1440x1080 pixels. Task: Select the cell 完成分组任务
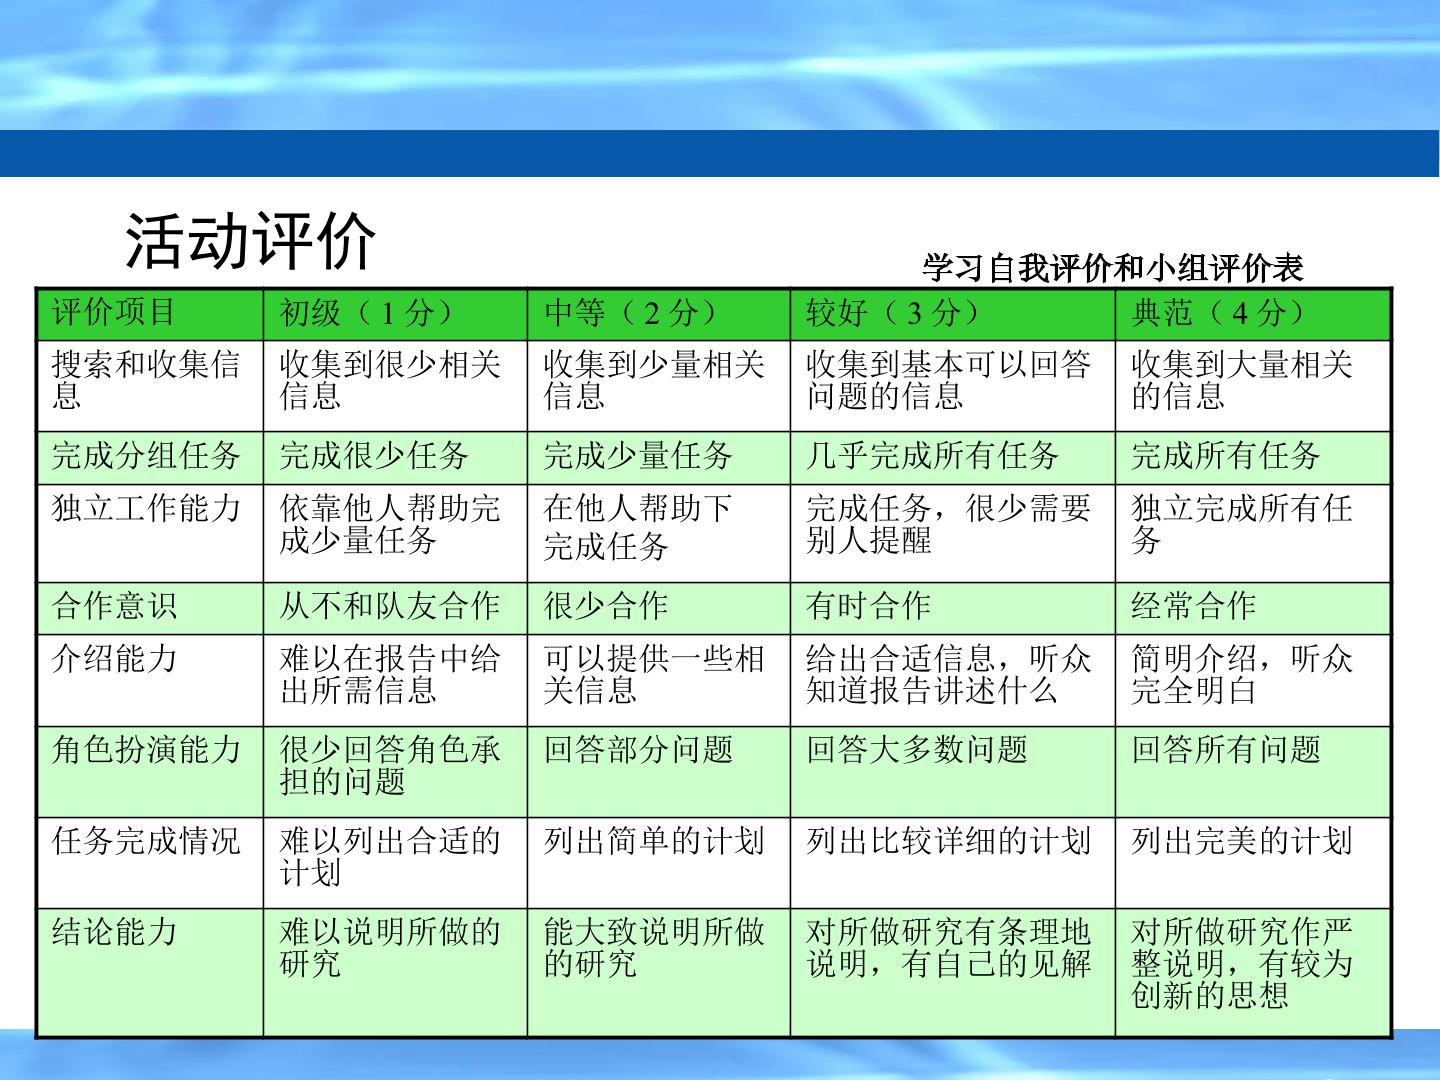pyautogui.click(x=150, y=458)
